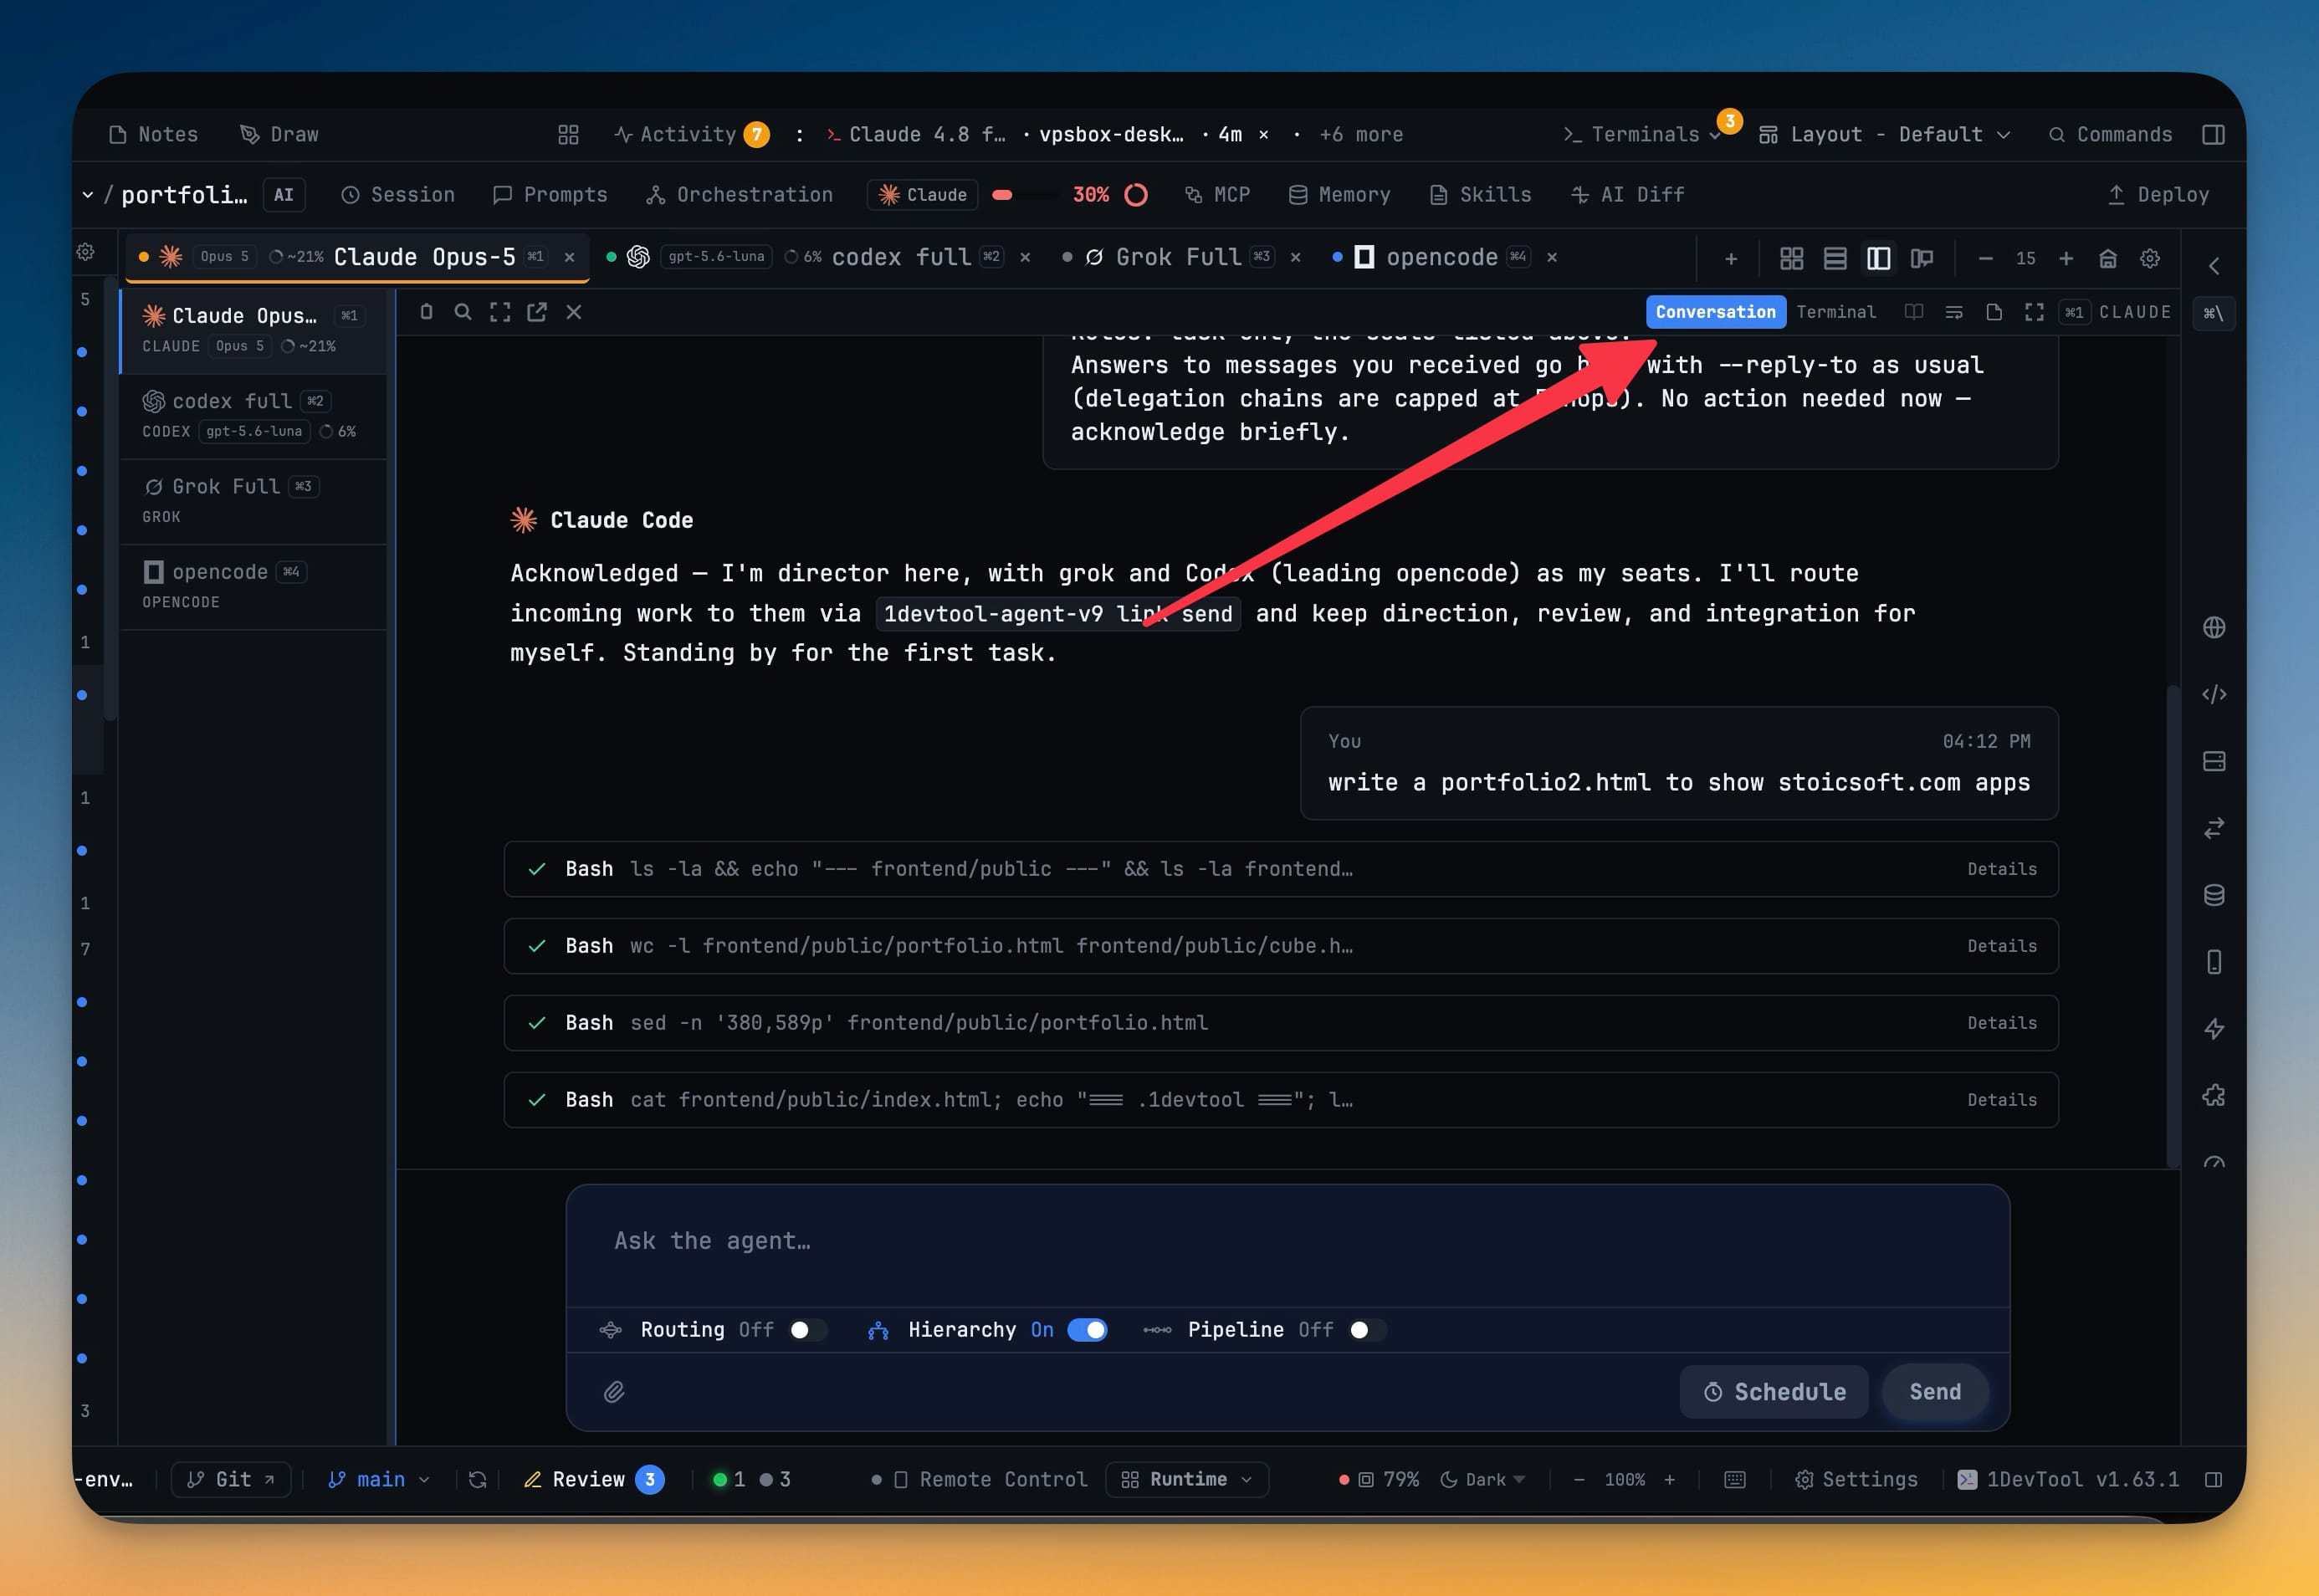Click the attach file paperclip icon
2319x1596 pixels.
(x=614, y=1392)
